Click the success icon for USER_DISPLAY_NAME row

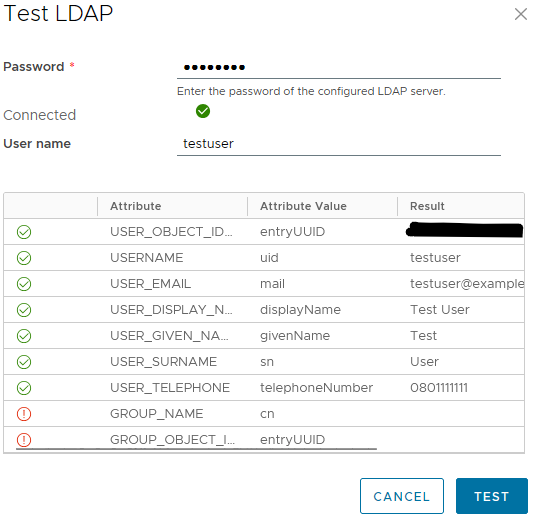tap(24, 310)
